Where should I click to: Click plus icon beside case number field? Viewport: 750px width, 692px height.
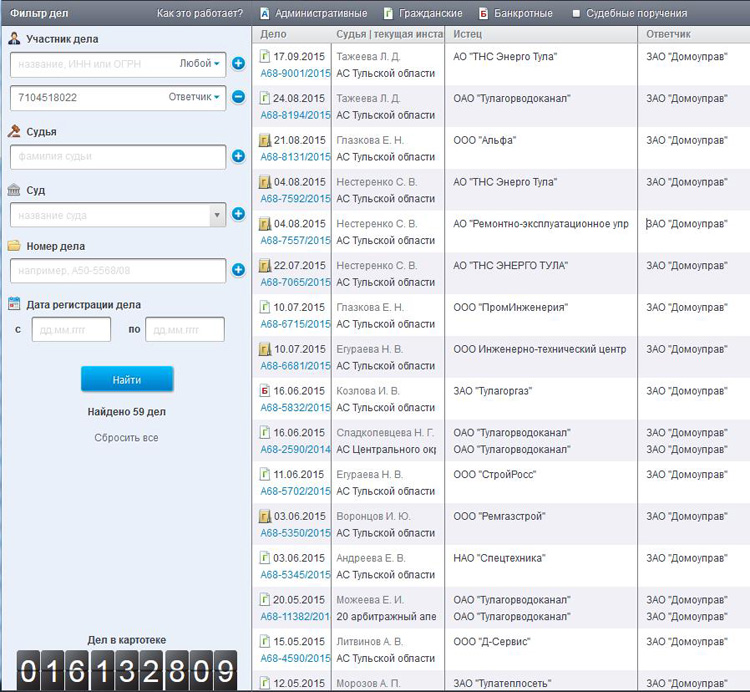[238, 269]
